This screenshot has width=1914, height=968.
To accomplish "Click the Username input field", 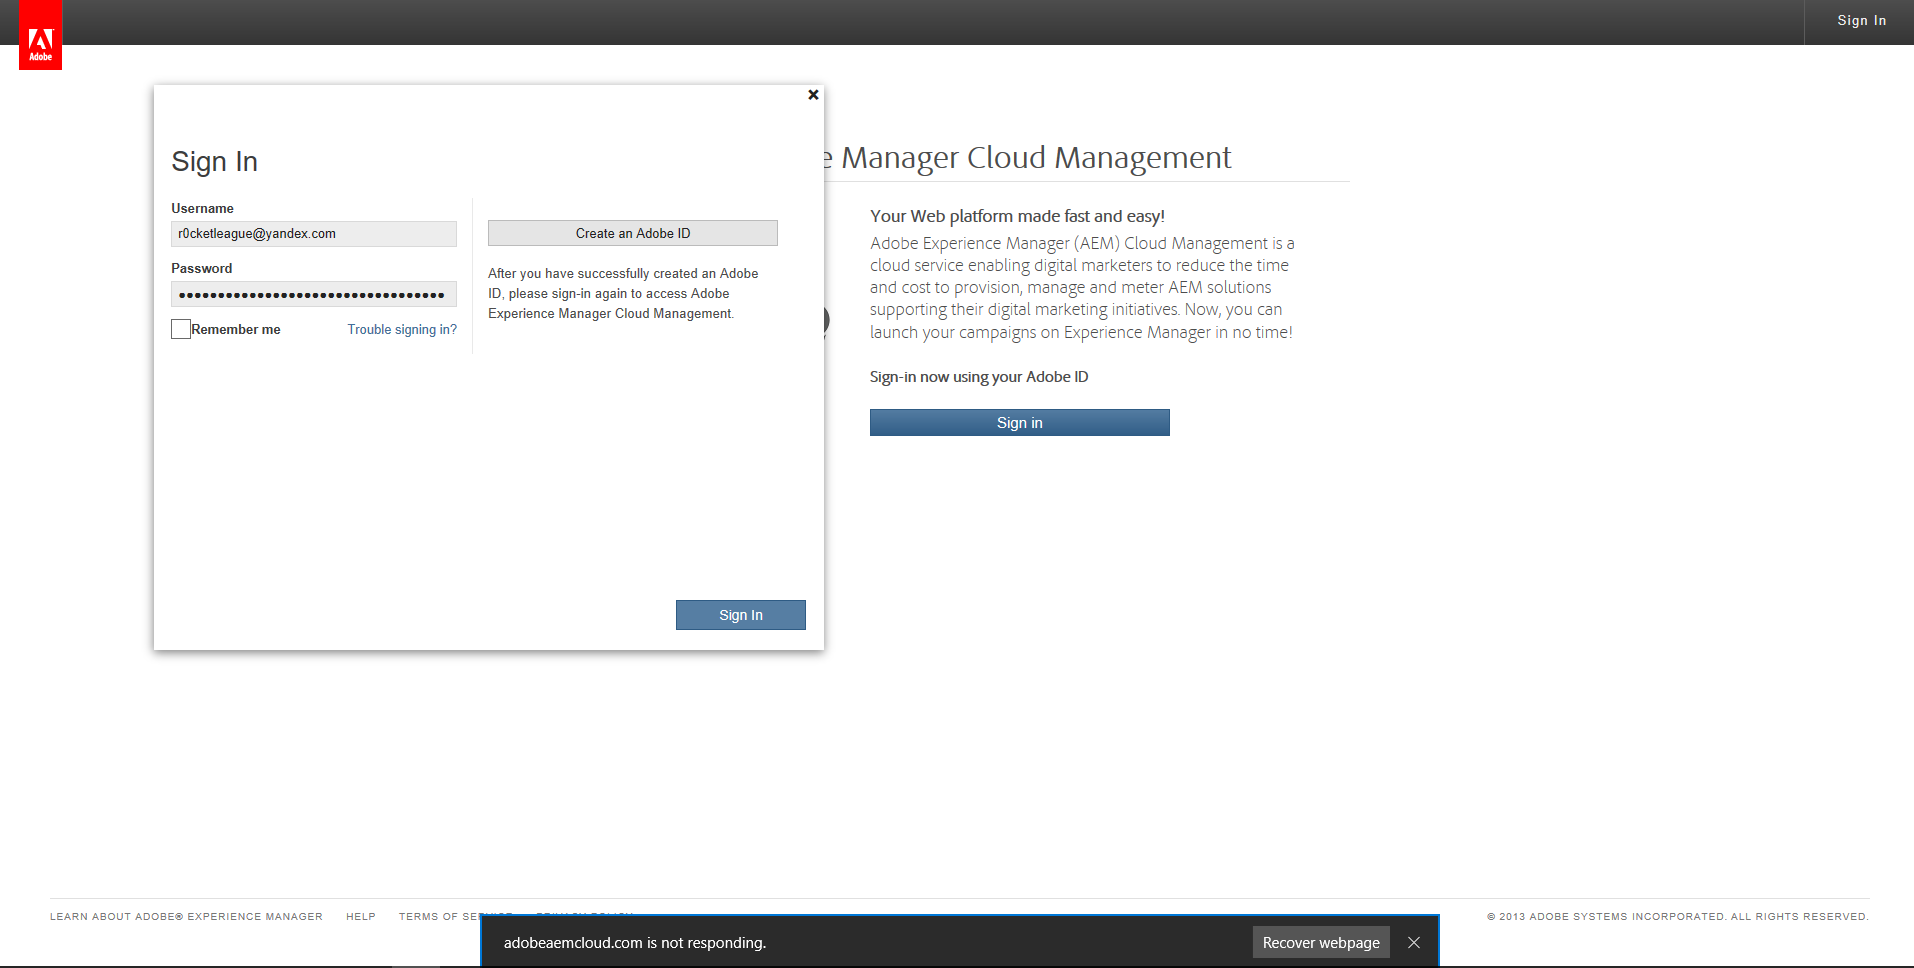I will [x=314, y=234].
